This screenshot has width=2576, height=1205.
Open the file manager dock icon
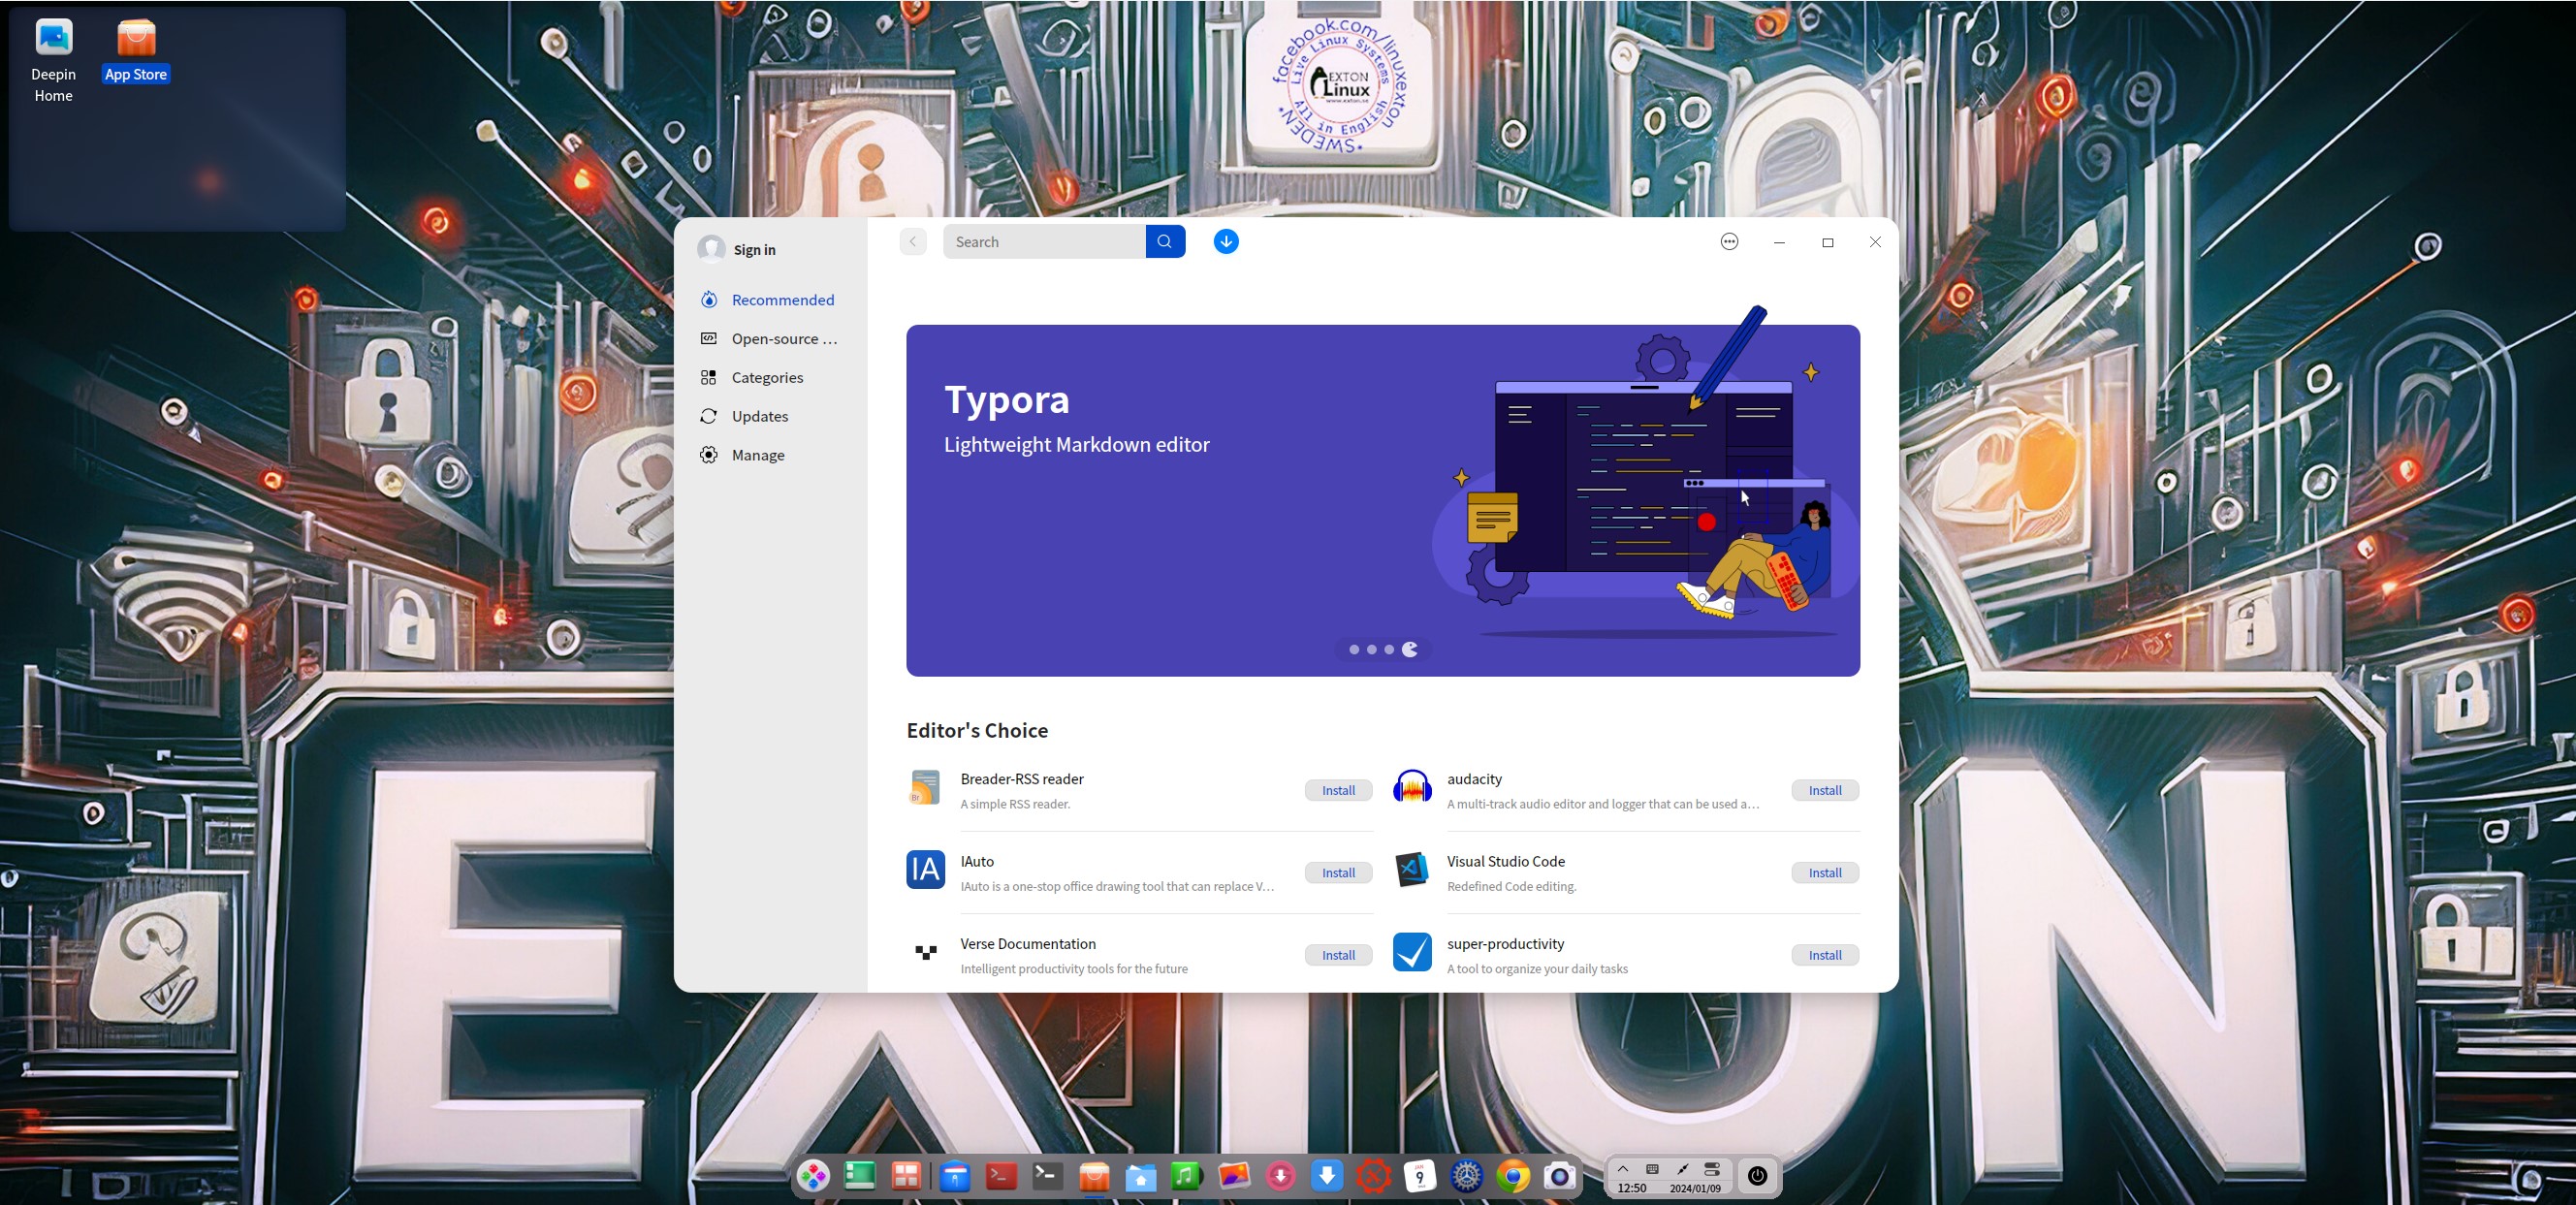(x=1140, y=1176)
